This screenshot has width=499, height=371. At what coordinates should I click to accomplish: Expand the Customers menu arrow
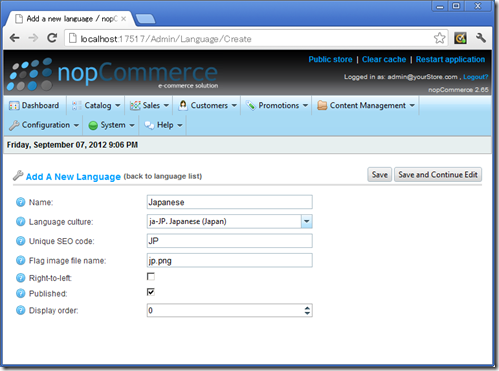(x=234, y=106)
